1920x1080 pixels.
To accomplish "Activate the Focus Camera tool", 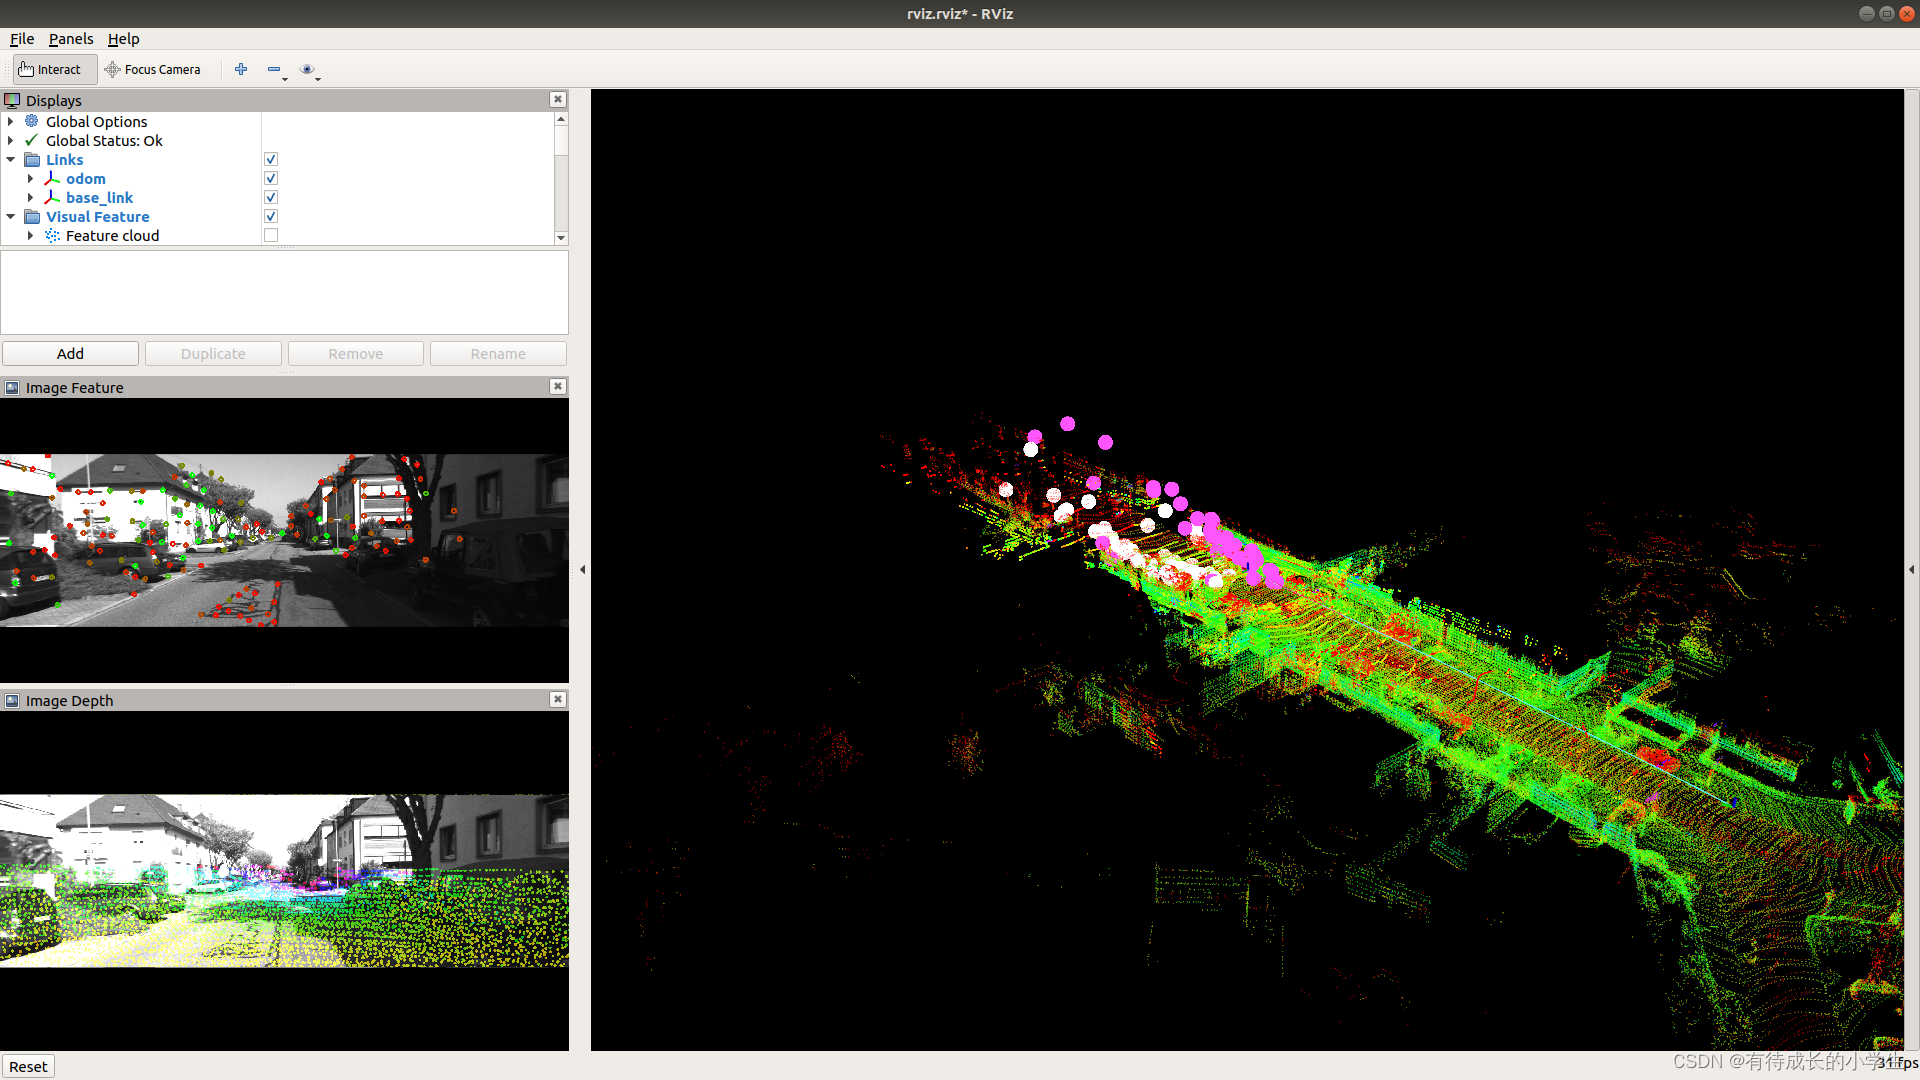I will click(x=153, y=69).
